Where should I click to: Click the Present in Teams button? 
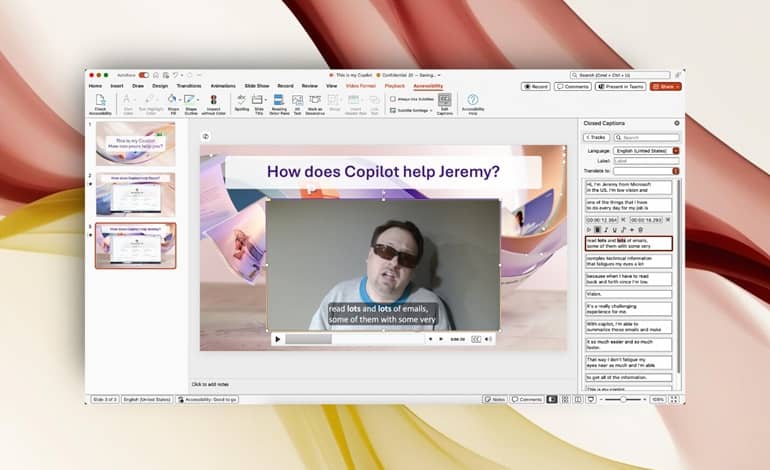coord(621,86)
